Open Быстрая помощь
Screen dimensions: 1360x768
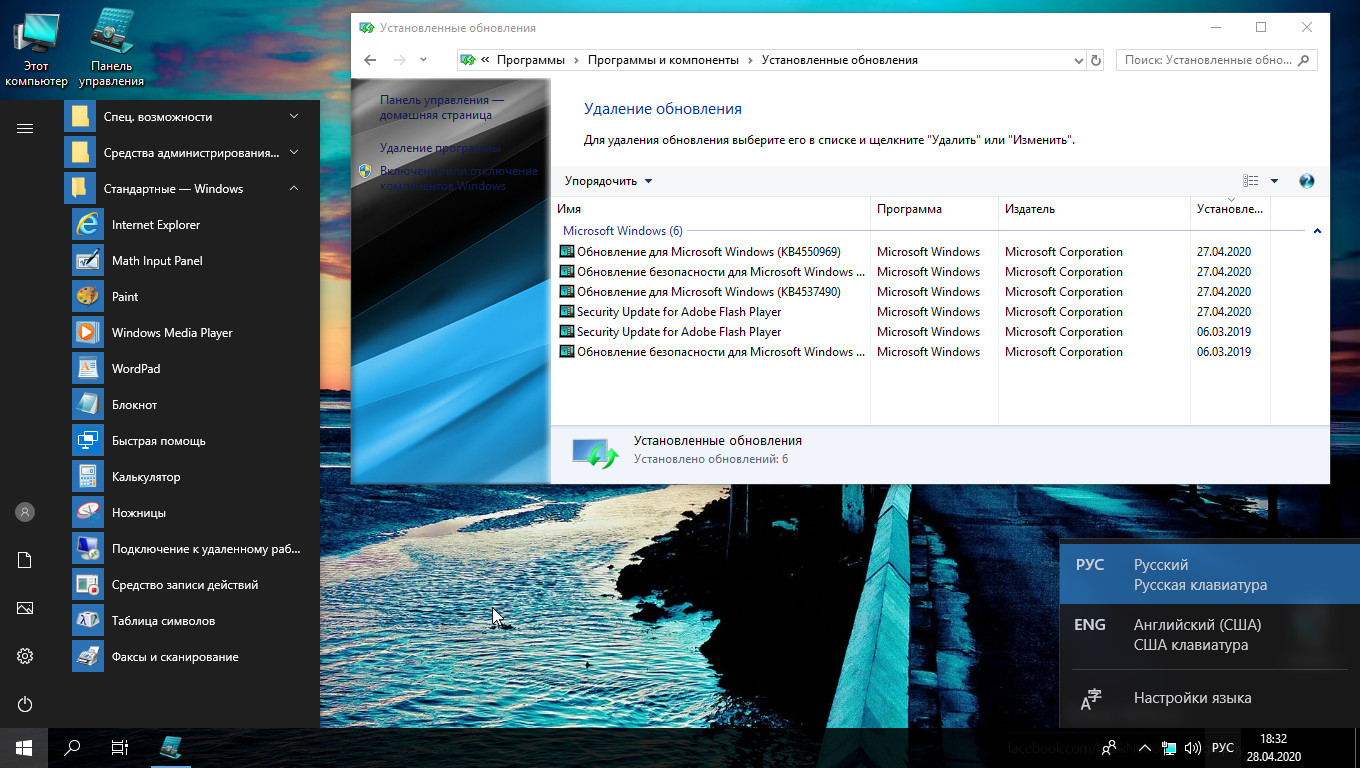pyautogui.click(x=186, y=441)
